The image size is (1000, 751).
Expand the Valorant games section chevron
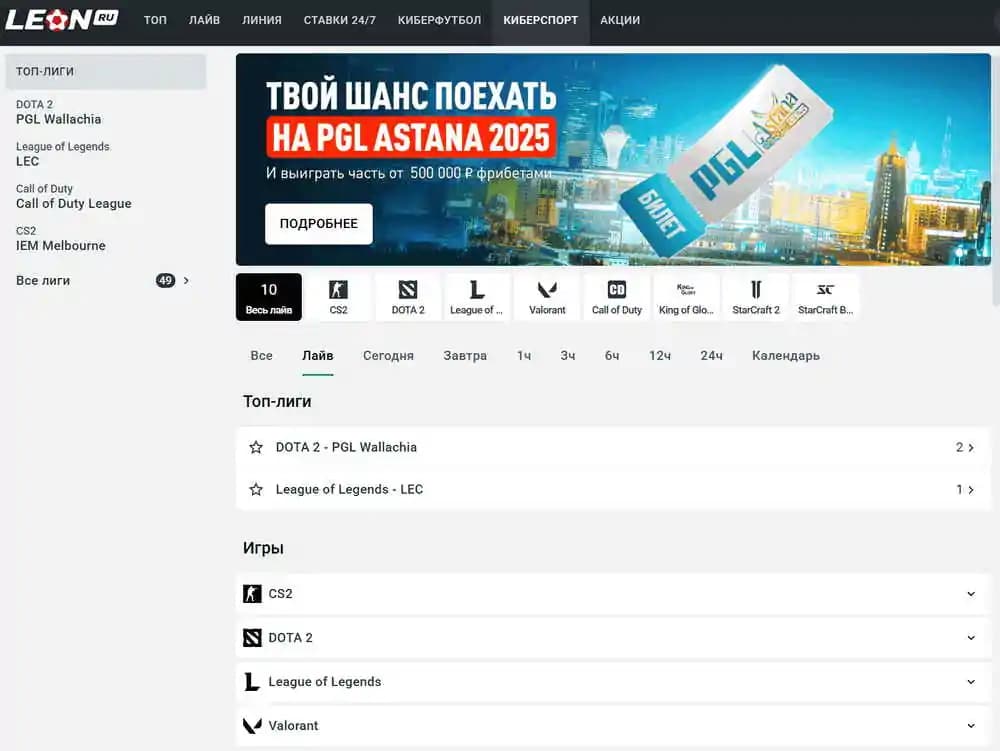coord(971,725)
